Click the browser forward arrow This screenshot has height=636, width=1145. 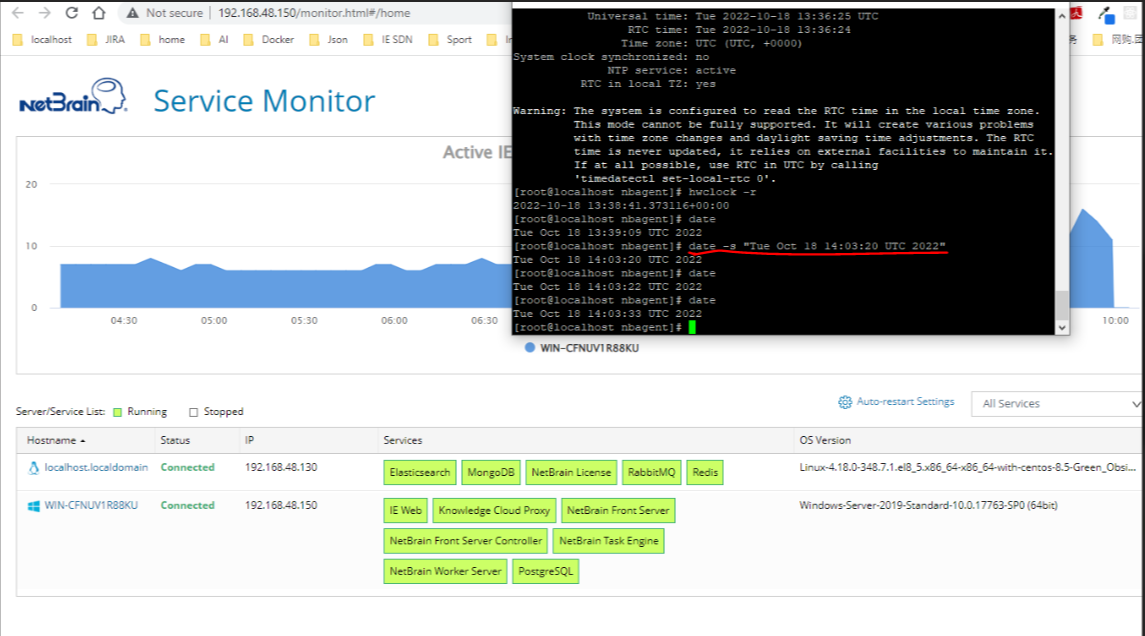pos(45,13)
